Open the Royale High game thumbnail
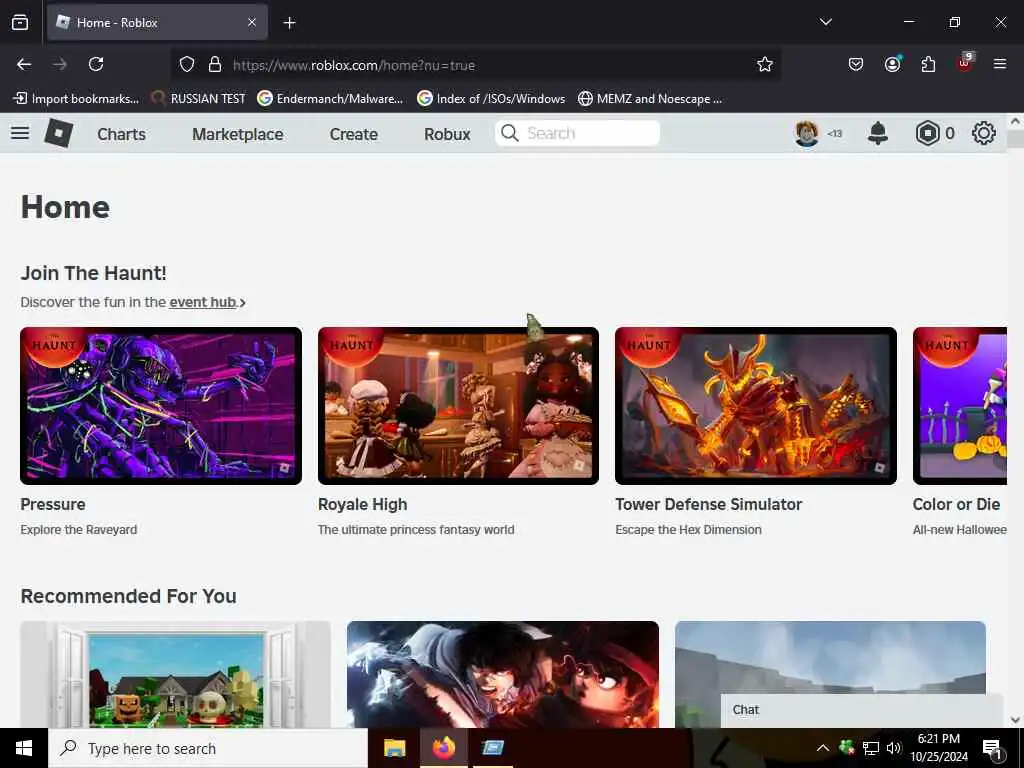Image resolution: width=1024 pixels, height=768 pixels. coord(458,406)
